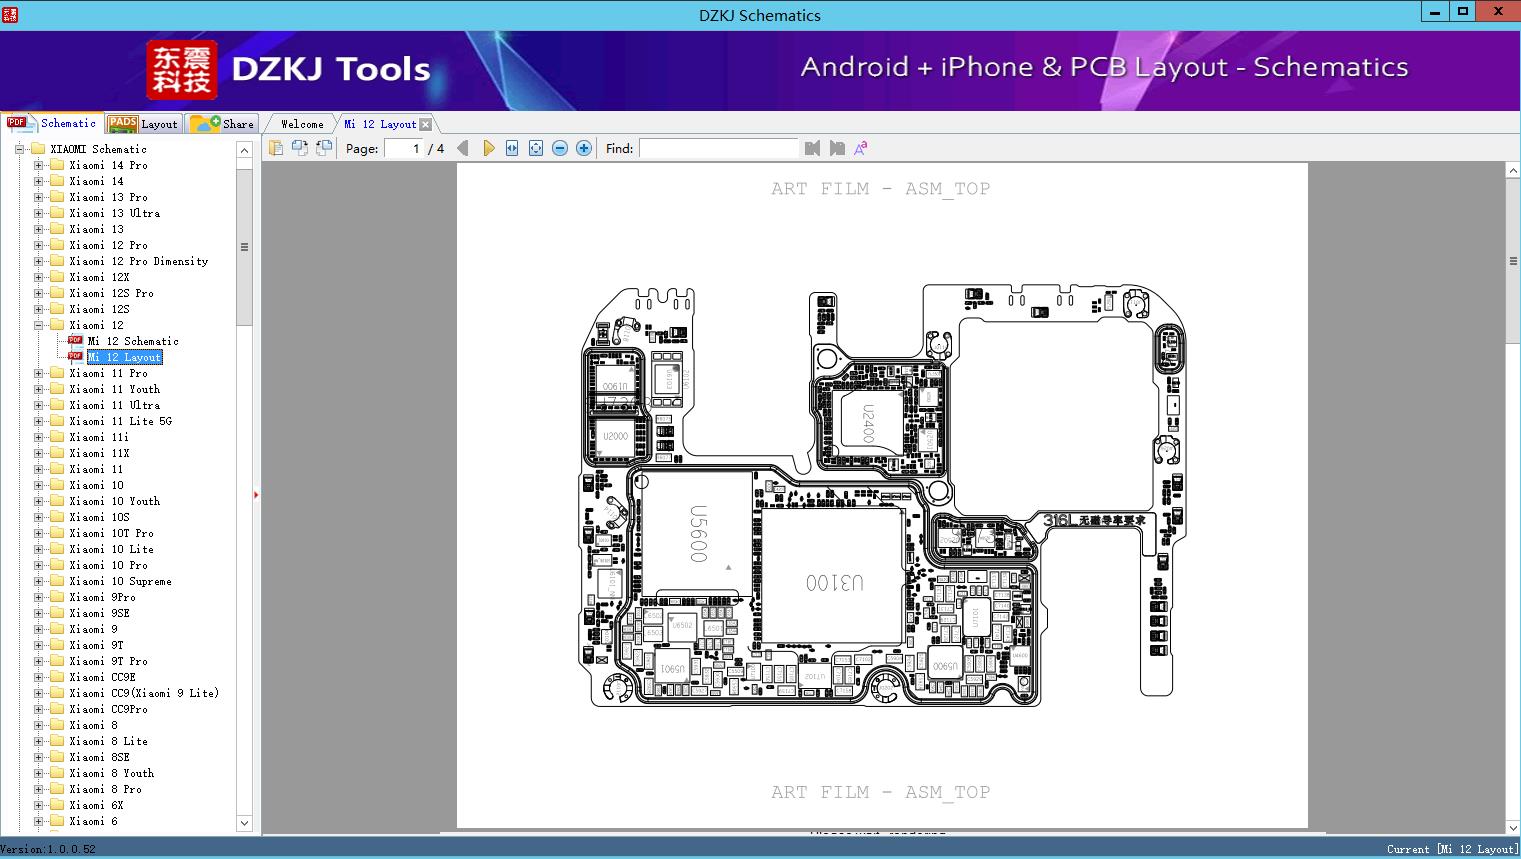
Task: Click the Find search field
Action: tap(719, 148)
